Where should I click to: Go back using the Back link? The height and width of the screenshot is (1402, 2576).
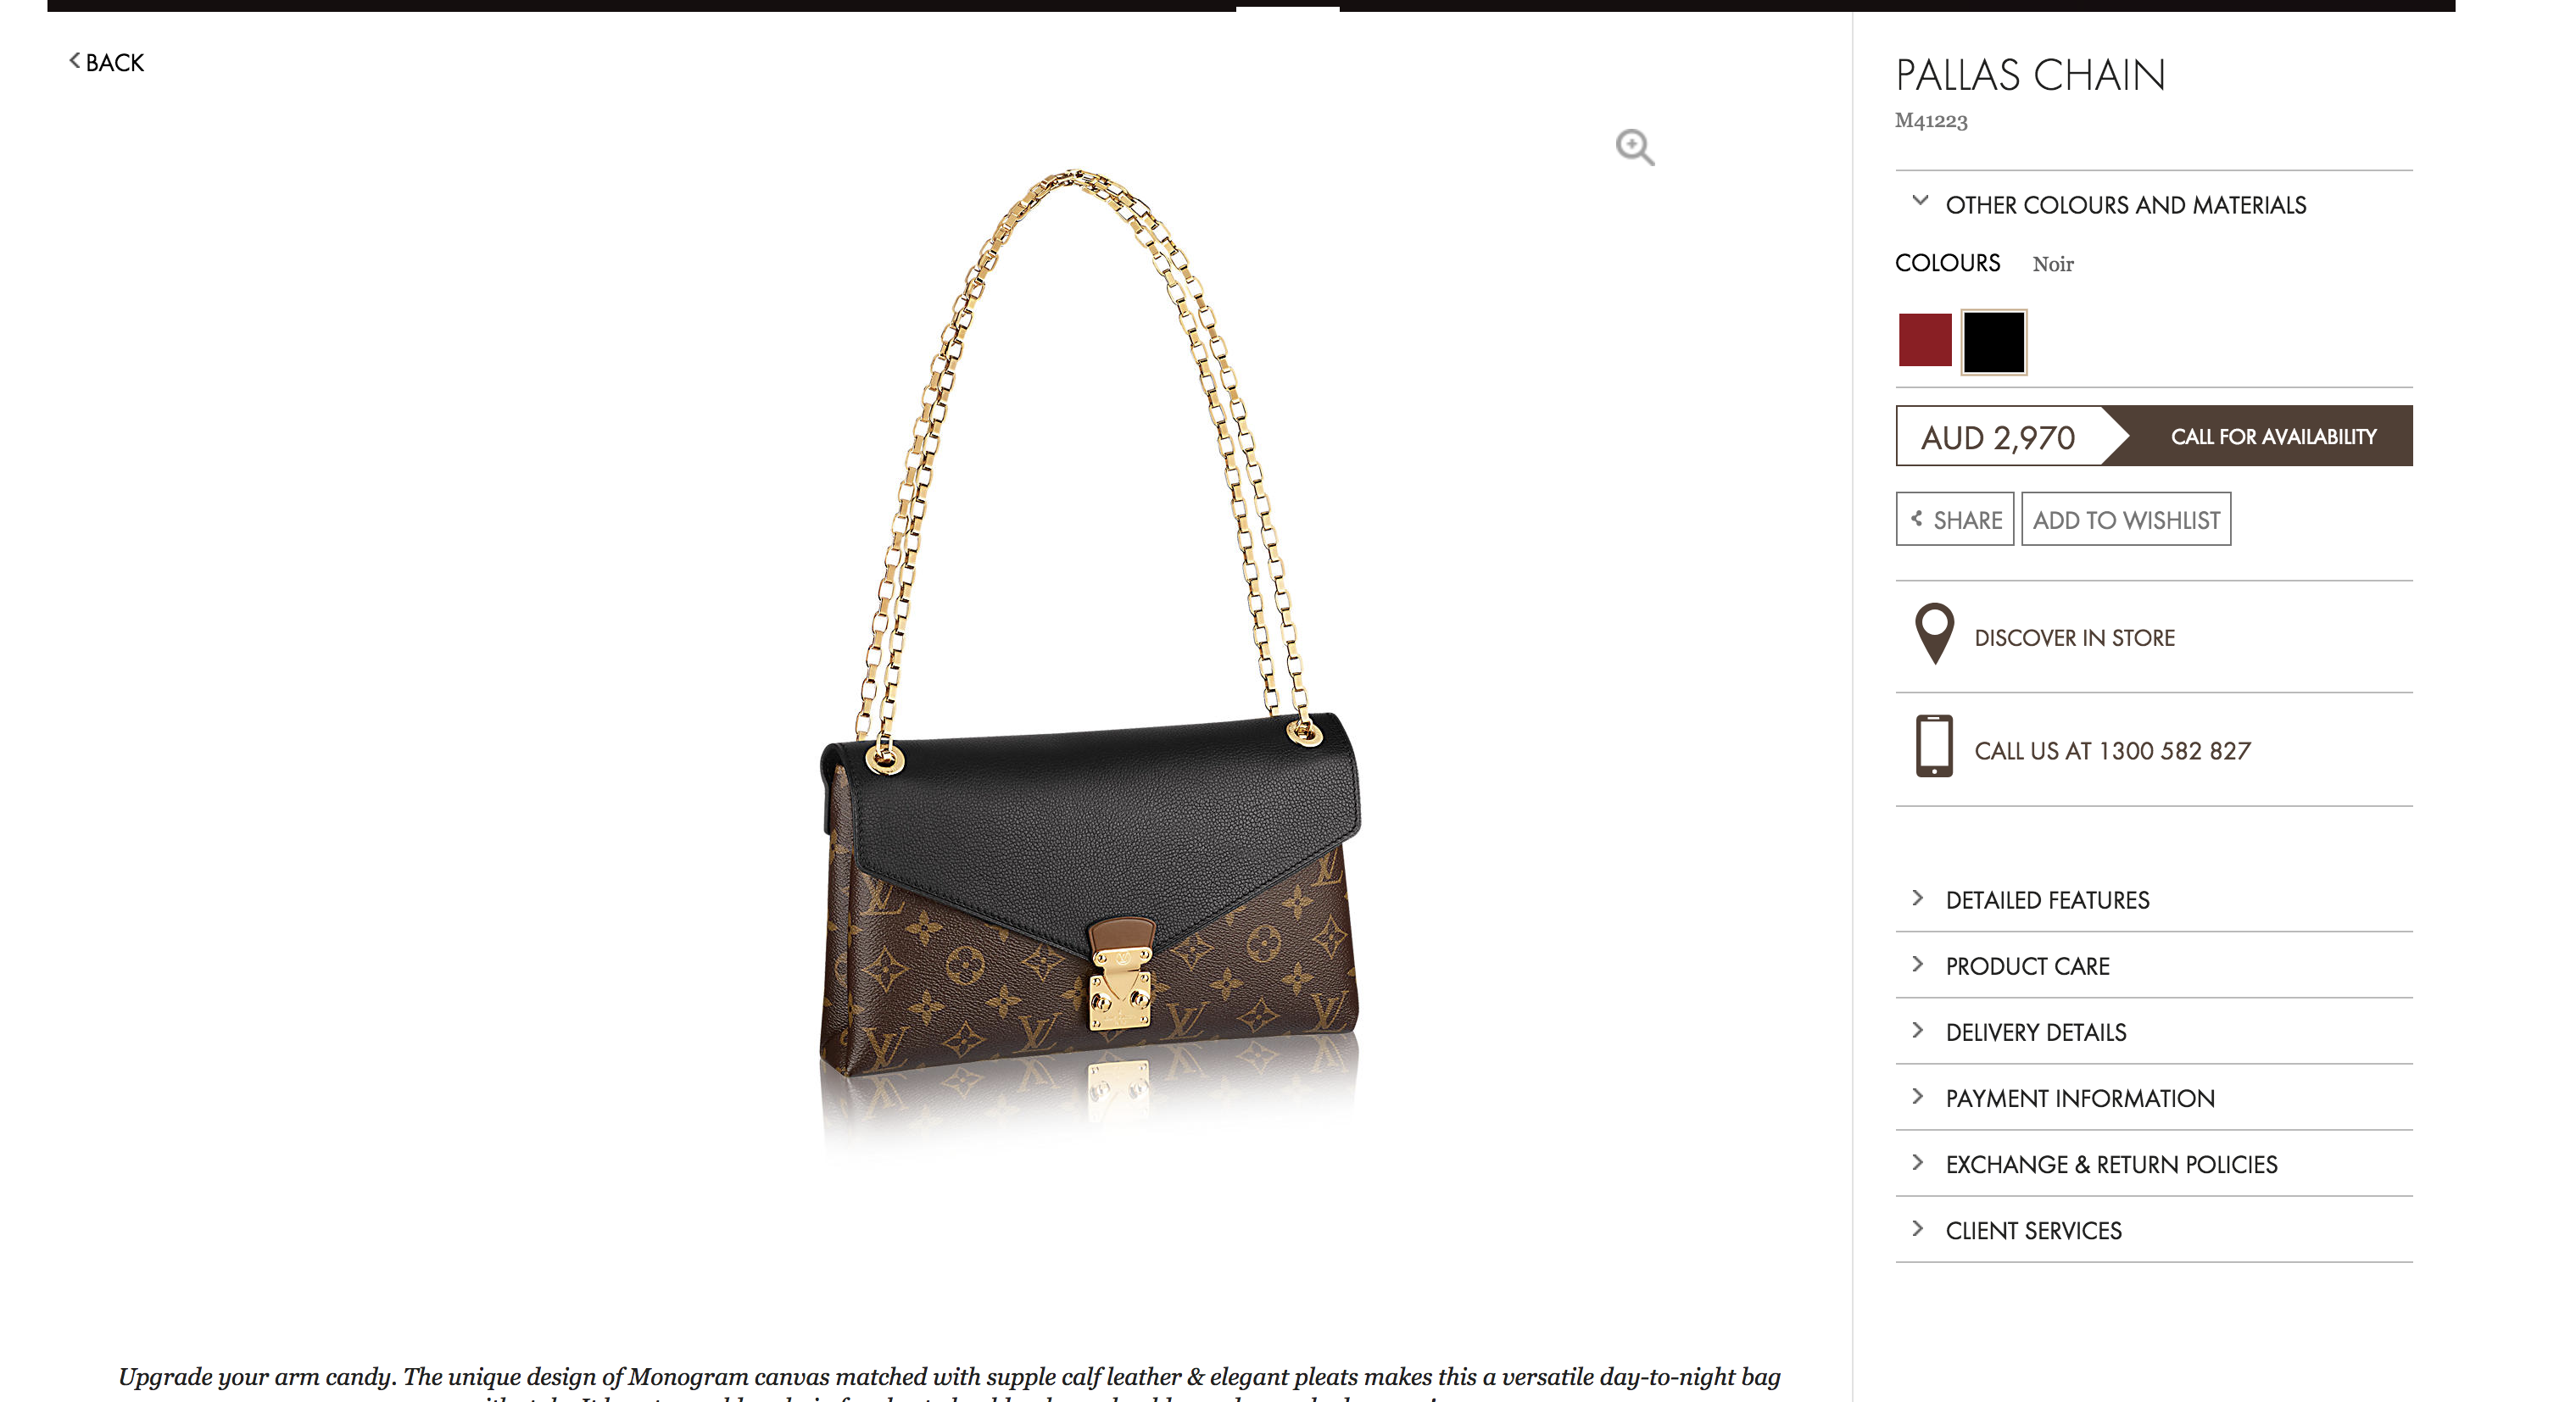pos(106,62)
